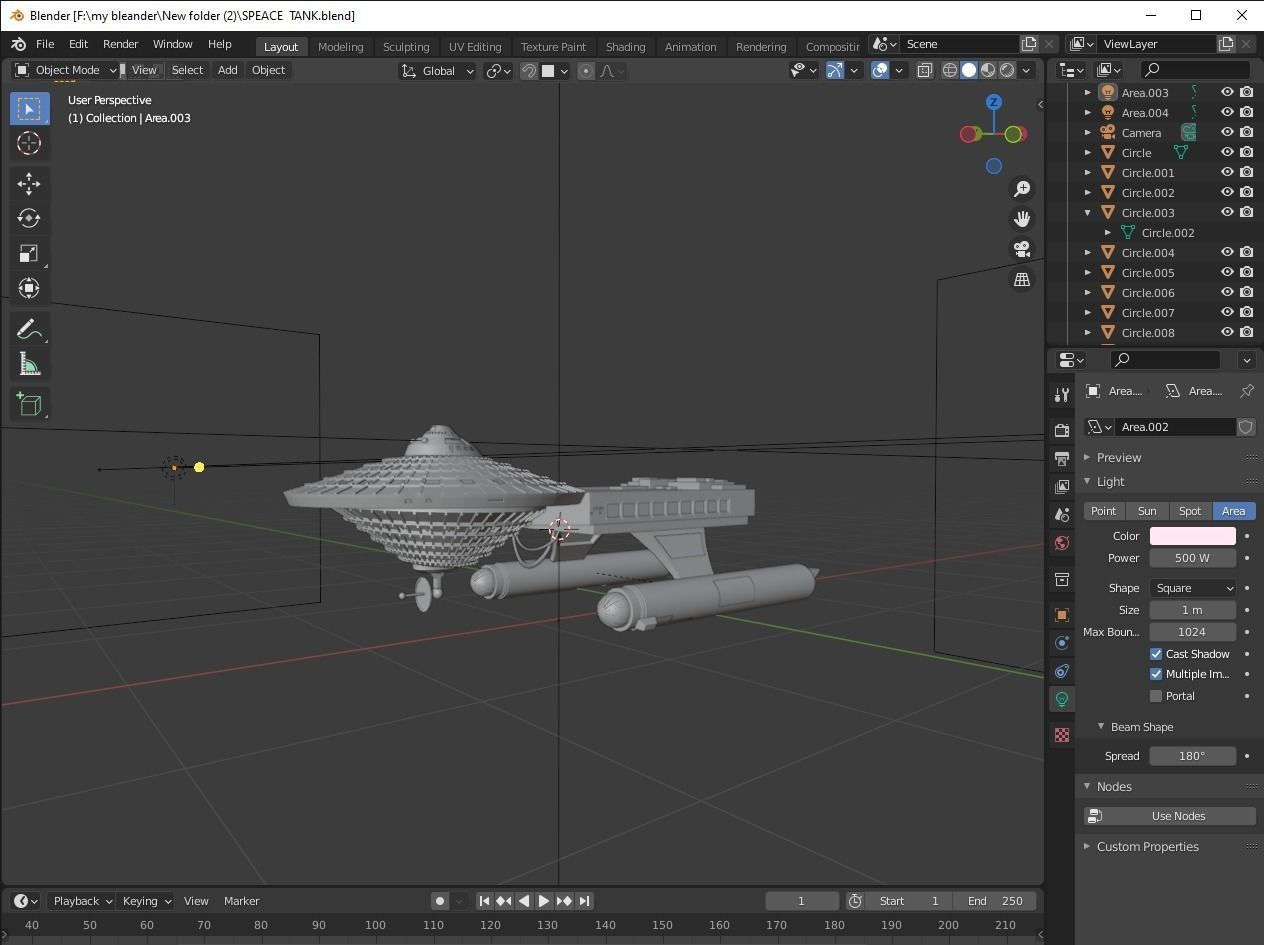Hide Camera in viewport via eye icon

tap(1227, 132)
